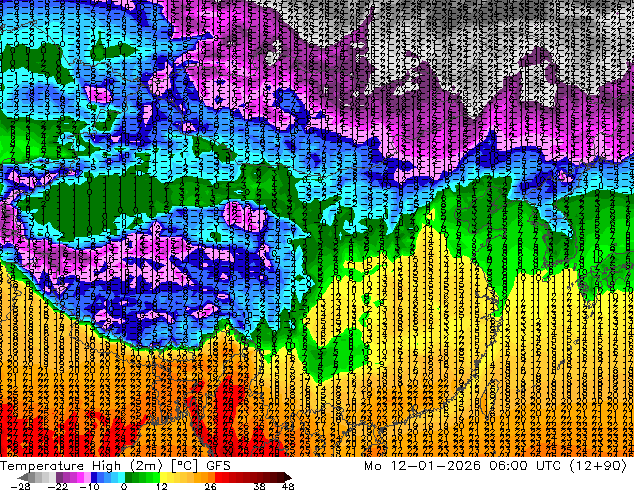The height and width of the screenshot is (490, 634).
Task: Click the legend label '0'
Action: [x=124, y=486]
